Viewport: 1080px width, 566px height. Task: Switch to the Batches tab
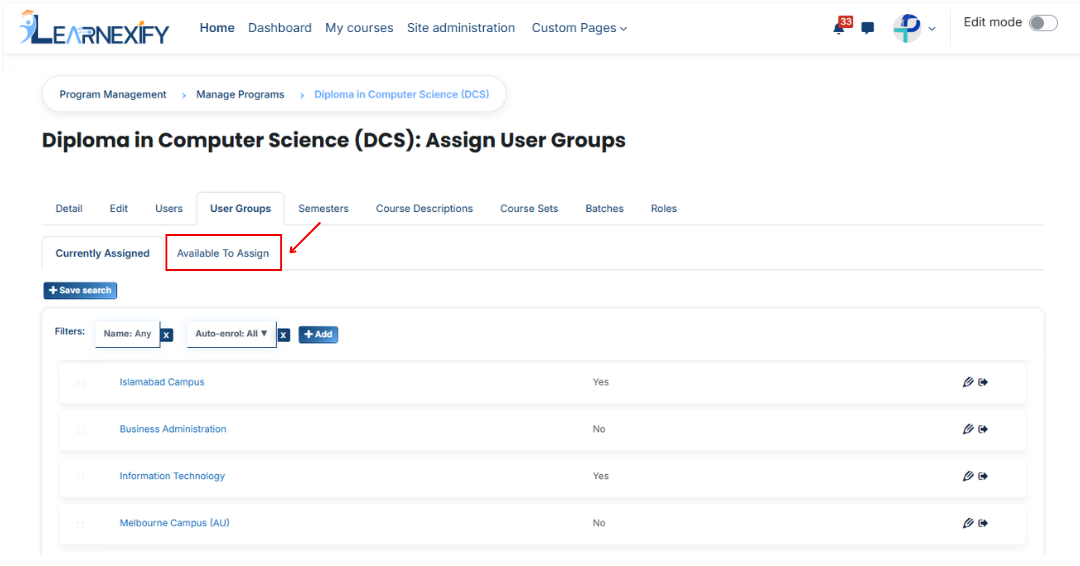point(604,209)
